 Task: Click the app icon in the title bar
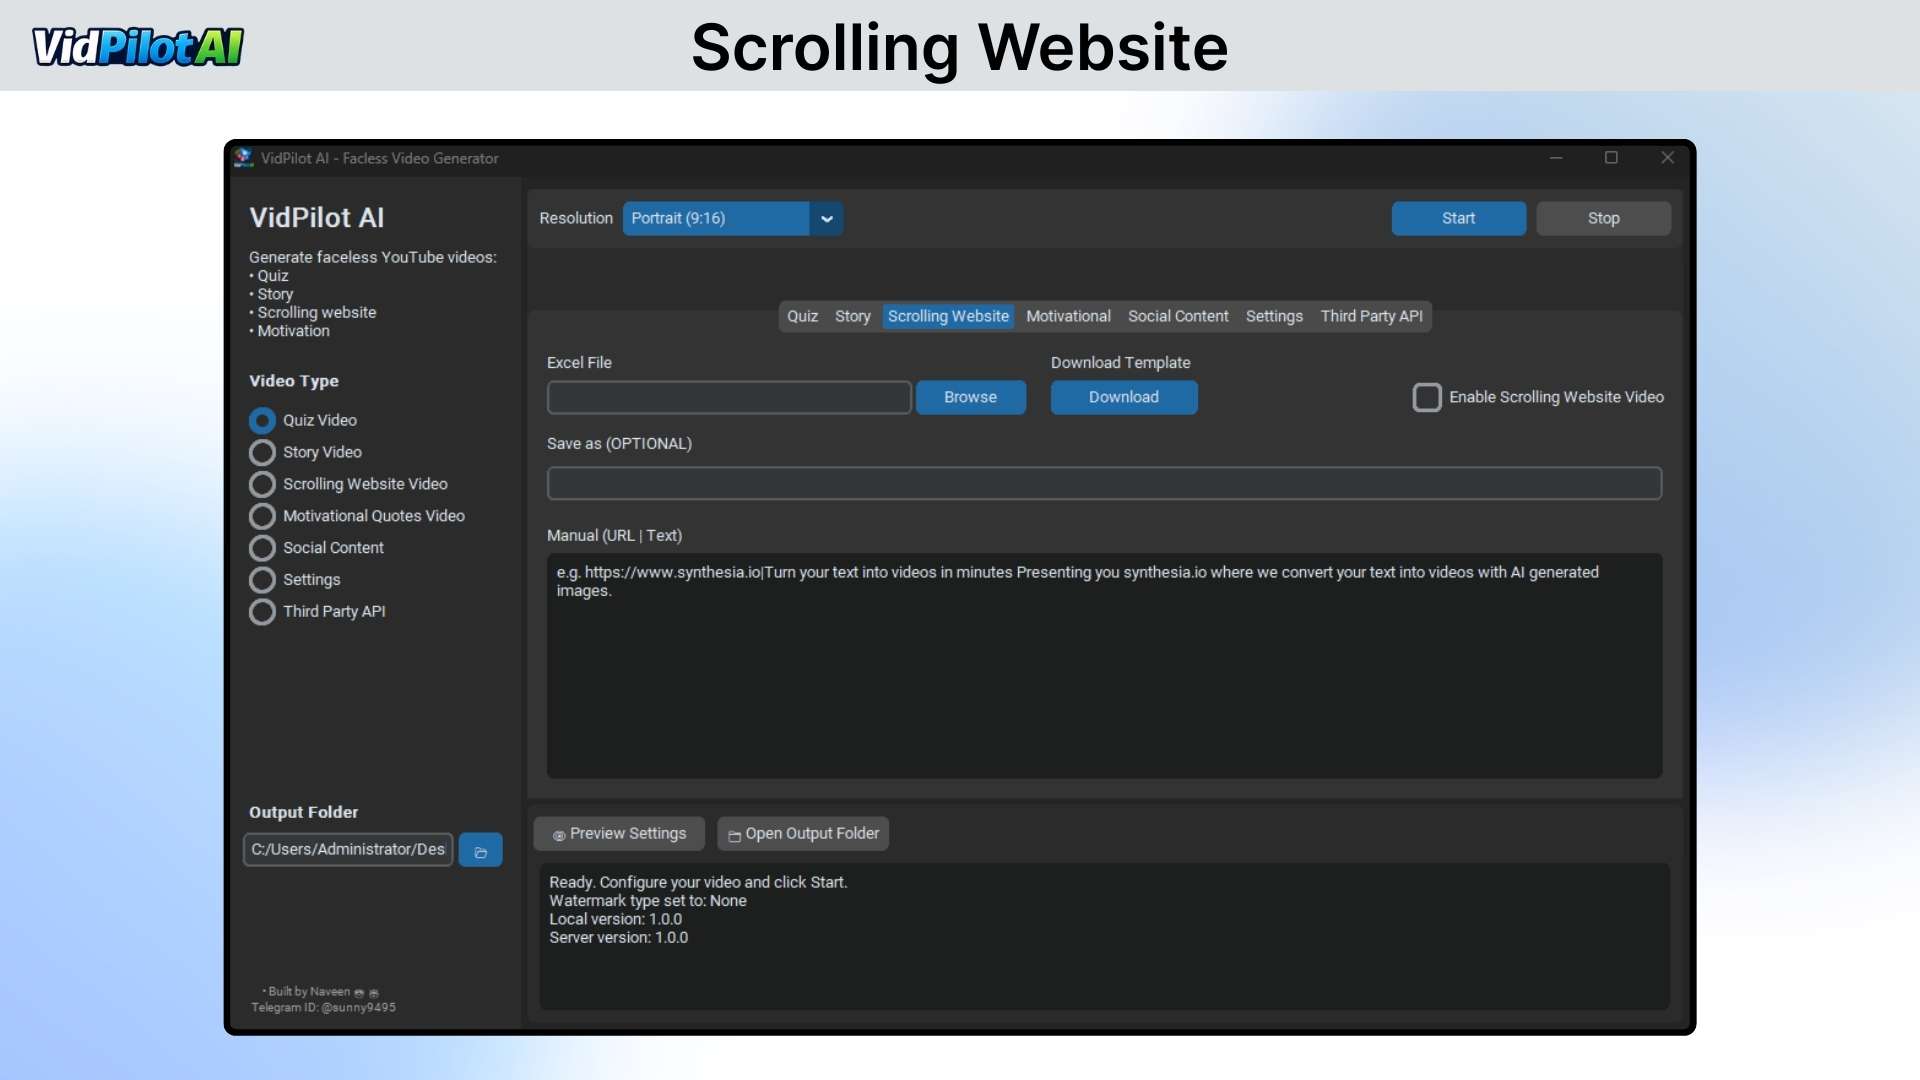click(243, 158)
